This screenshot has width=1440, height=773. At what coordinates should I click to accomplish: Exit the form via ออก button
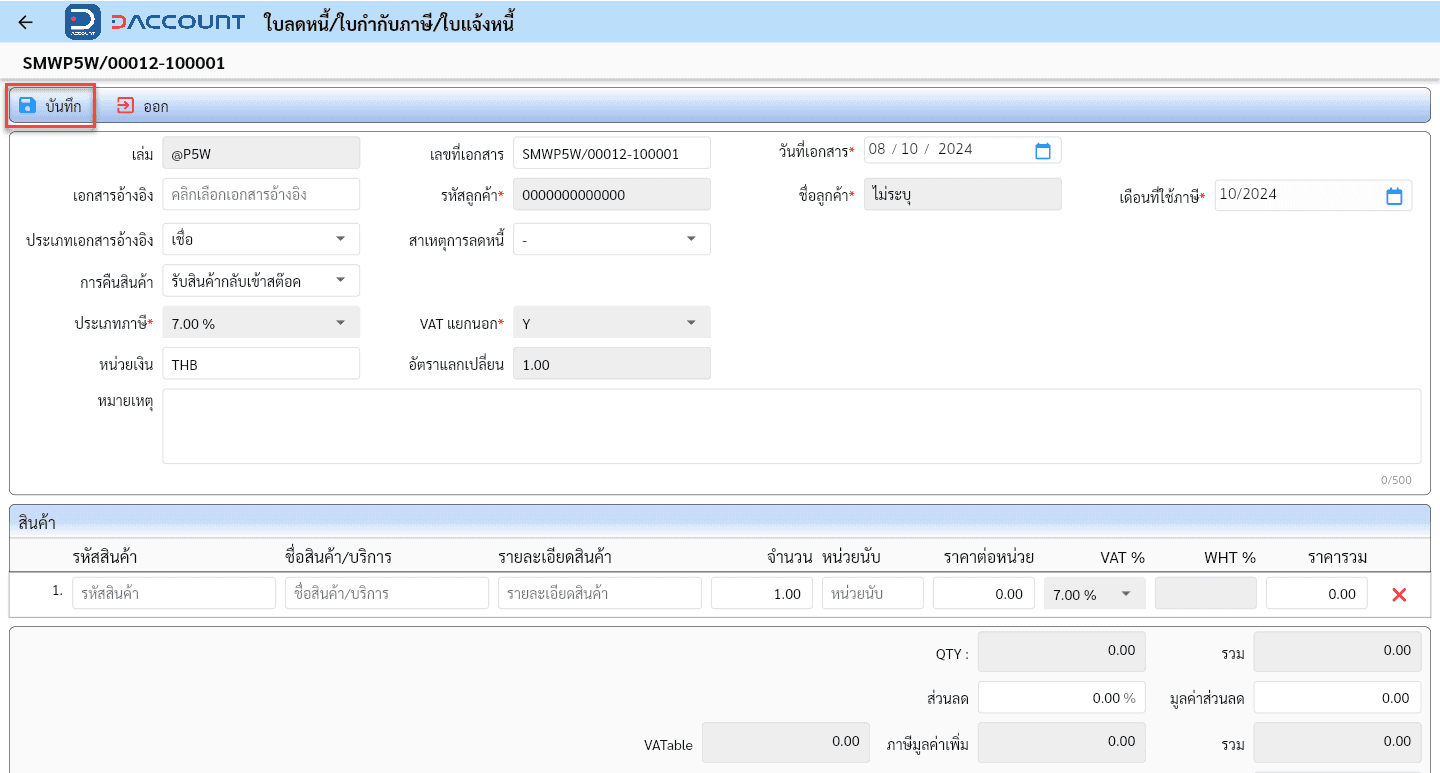pyautogui.click(x=142, y=106)
